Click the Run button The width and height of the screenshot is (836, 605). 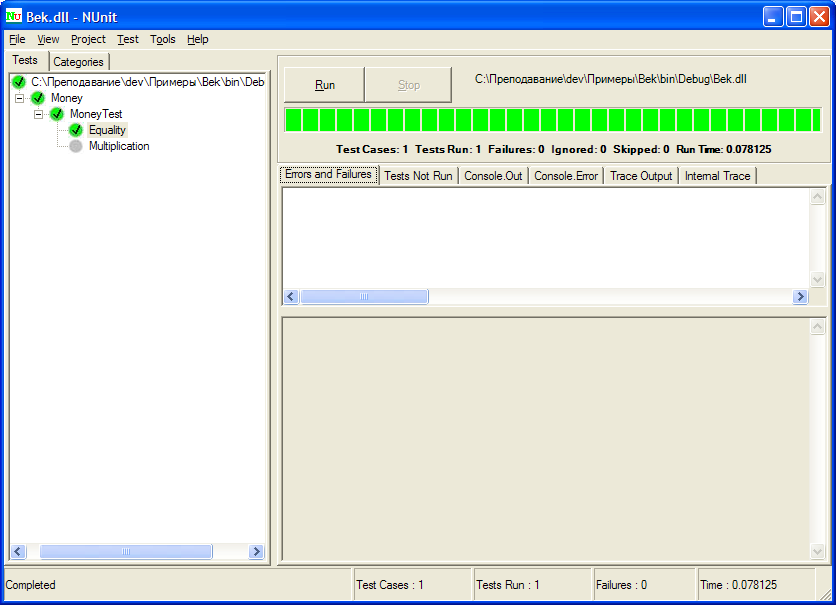click(x=325, y=85)
